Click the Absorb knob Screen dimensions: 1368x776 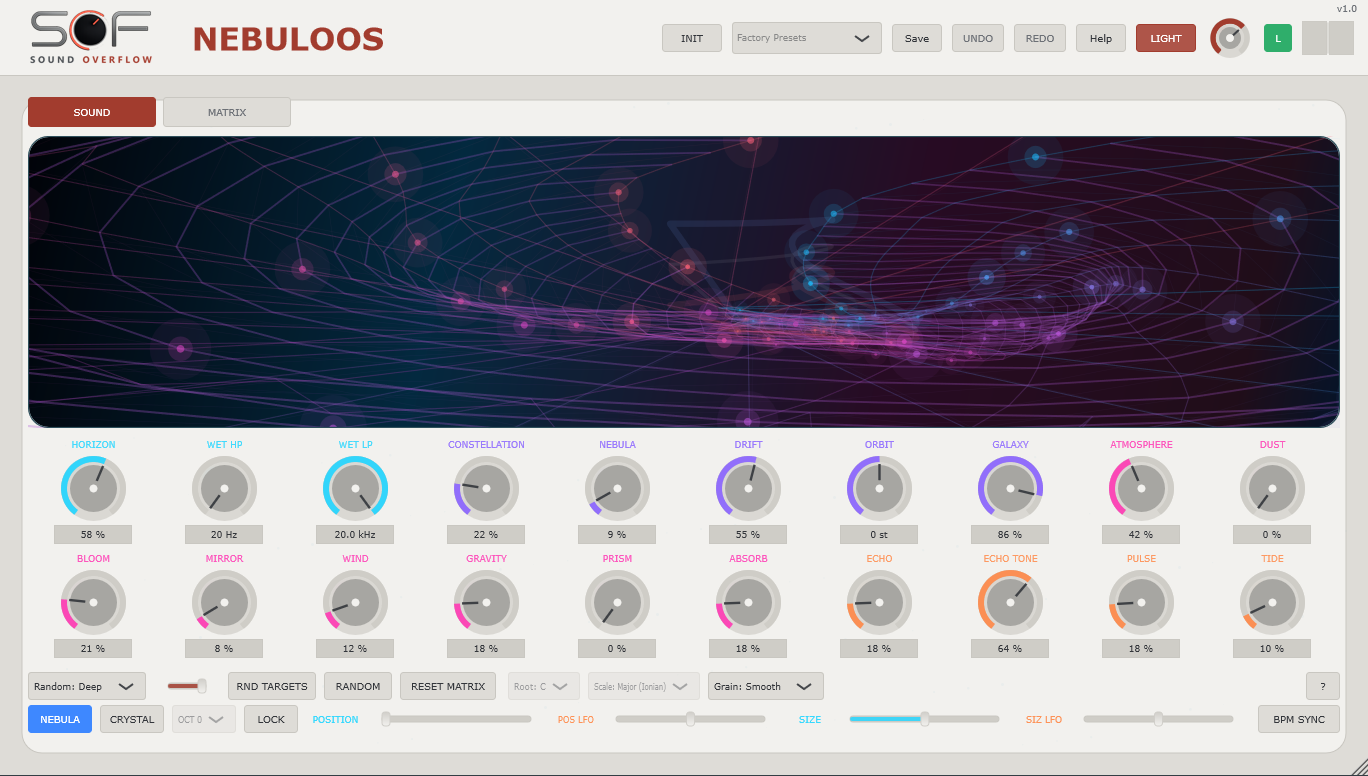coord(748,603)
